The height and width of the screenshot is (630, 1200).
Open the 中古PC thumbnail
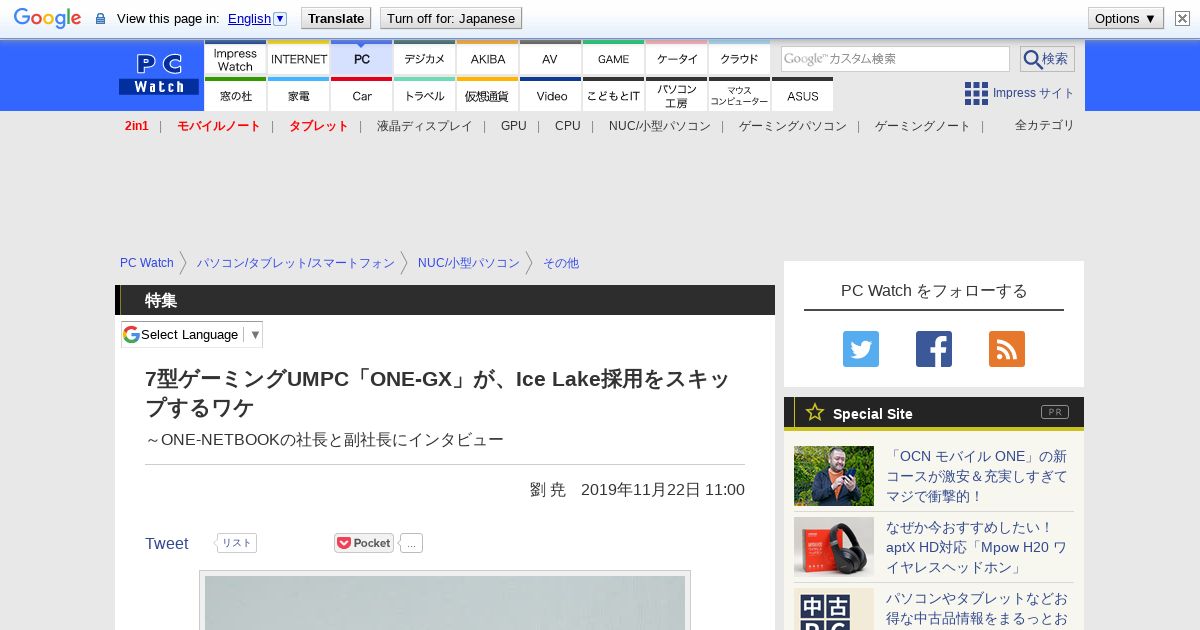tap(834, 609)
